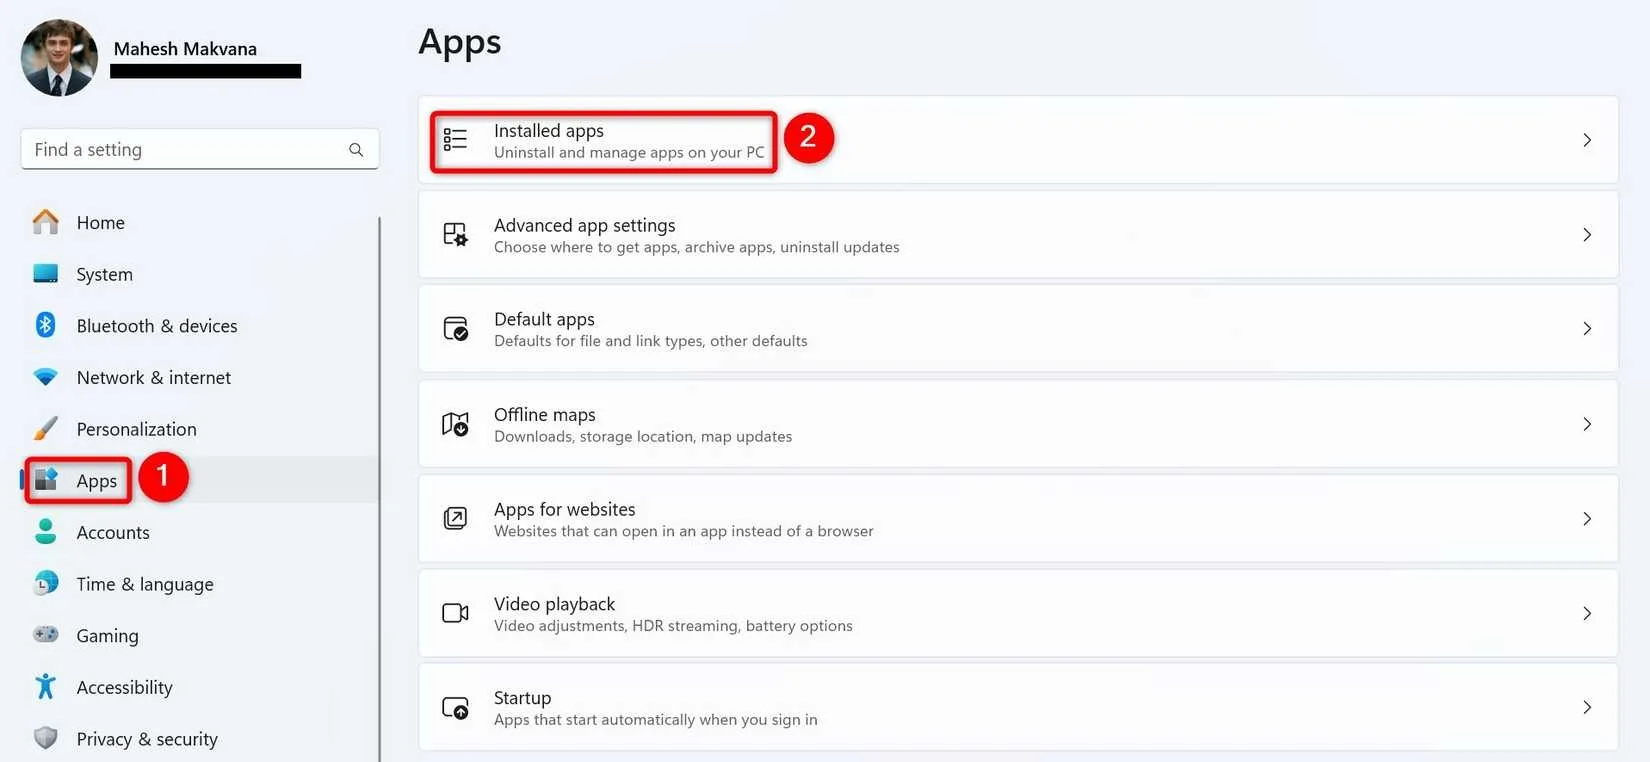The width and height of the screenshot is (1650, 762).
Task: Click 'Choose where to get apps' description
Action: pos(697,247)
